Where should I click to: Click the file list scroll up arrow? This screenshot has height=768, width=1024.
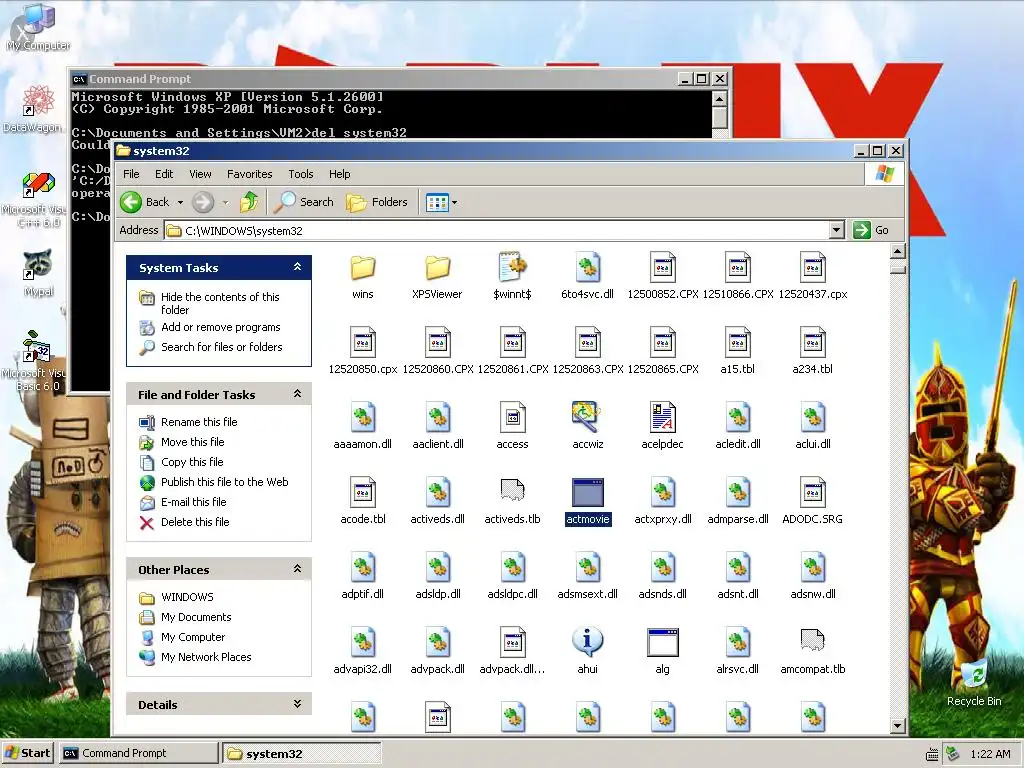tap(898, 251)
